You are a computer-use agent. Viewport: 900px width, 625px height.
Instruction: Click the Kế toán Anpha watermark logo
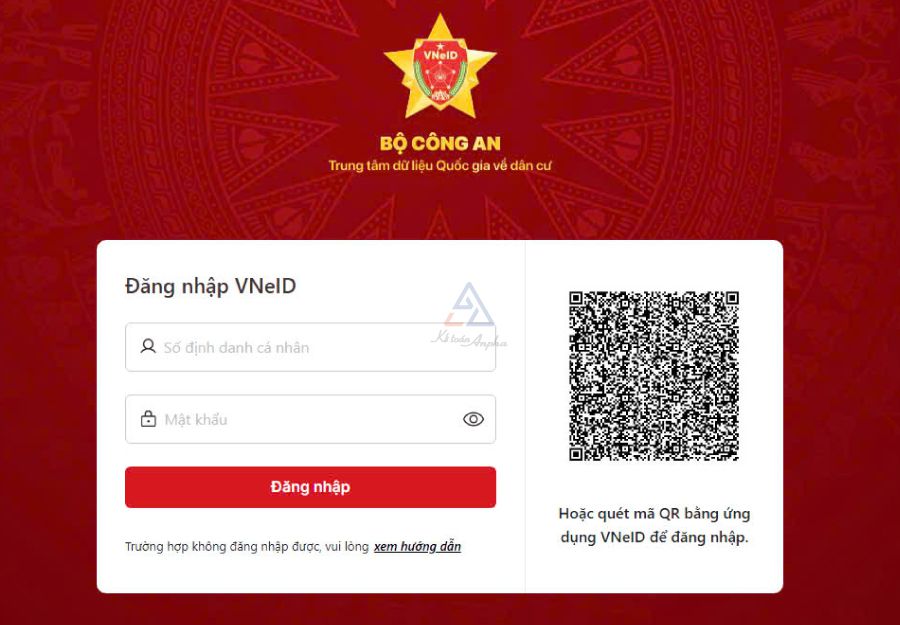click(470, 316)
